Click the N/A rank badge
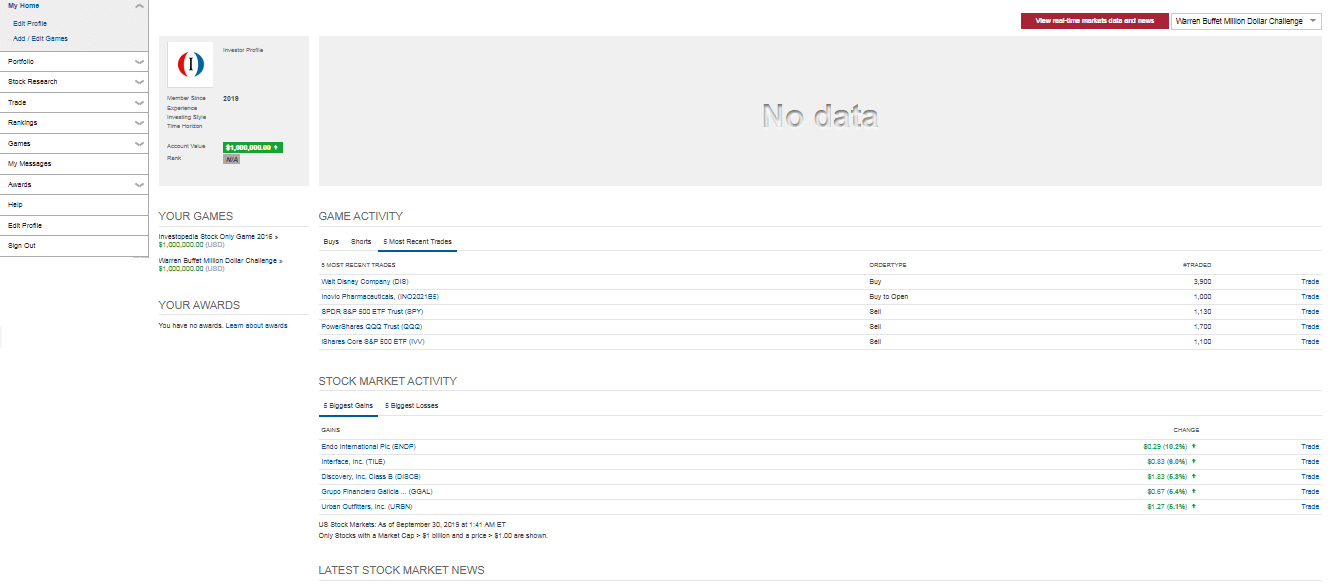 [232, 159]
